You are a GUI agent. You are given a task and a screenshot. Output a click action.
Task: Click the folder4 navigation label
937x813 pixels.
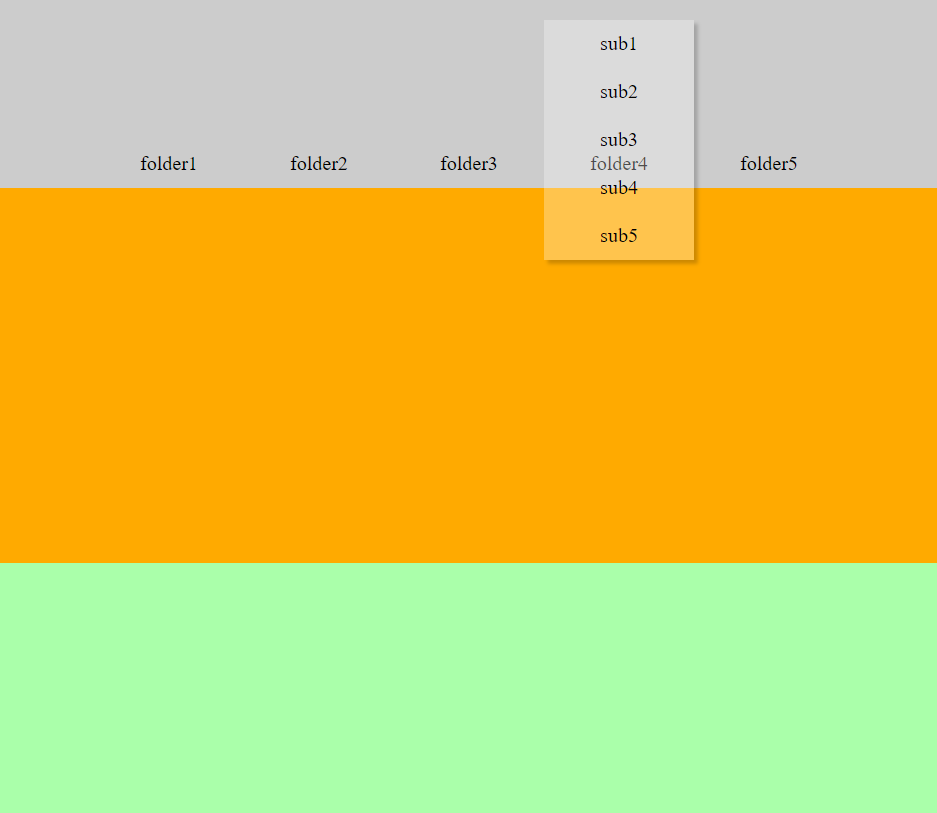[618, 164]
